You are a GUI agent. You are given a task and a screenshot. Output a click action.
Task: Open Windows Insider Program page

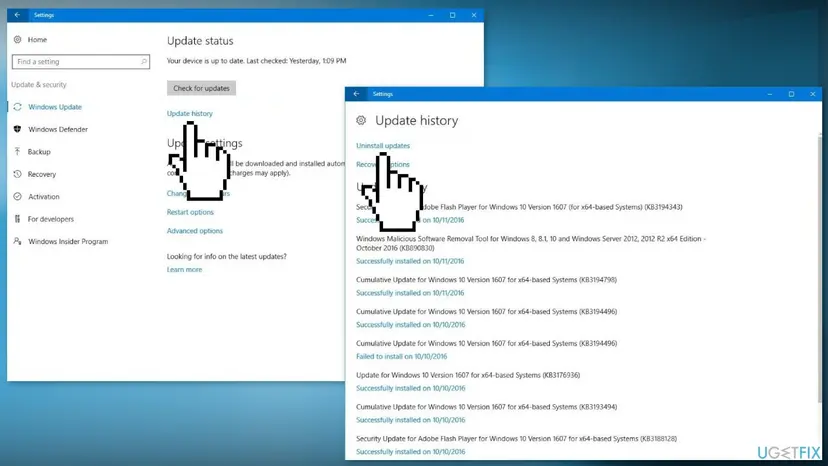[68, 241]
